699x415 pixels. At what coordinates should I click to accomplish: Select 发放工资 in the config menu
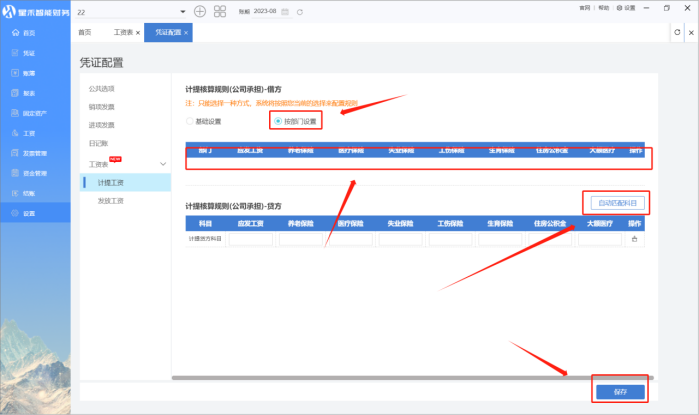coord(111,201)
